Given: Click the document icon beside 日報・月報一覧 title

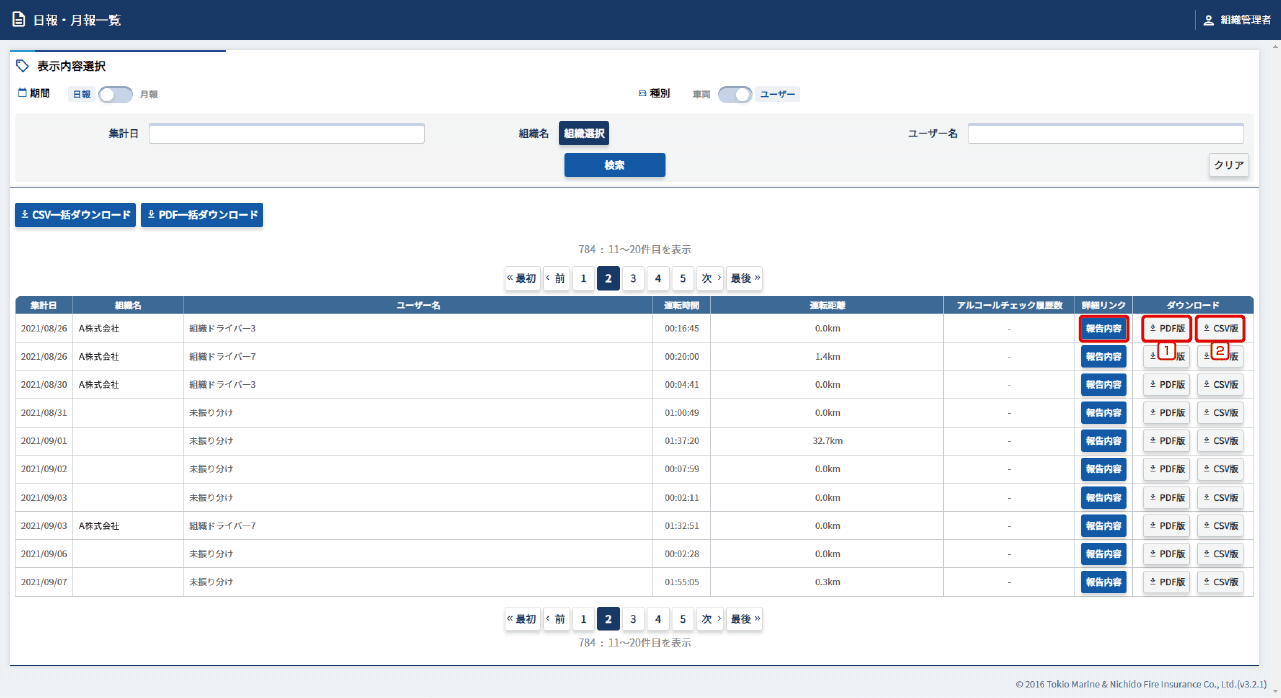Looking at the screenshot, I should coord(18,20).
